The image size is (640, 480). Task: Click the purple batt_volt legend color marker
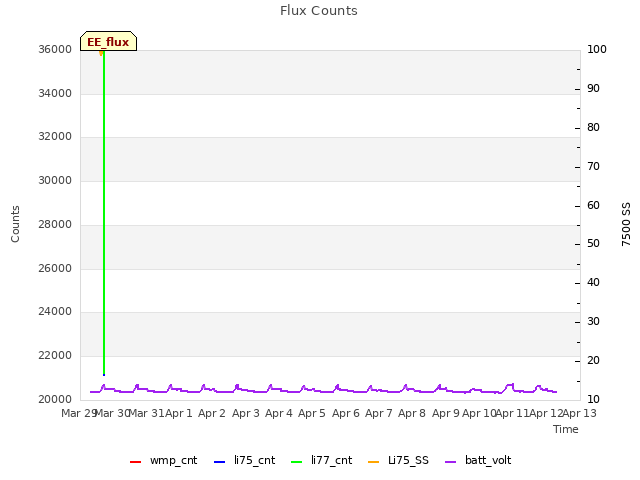point(451,462)
